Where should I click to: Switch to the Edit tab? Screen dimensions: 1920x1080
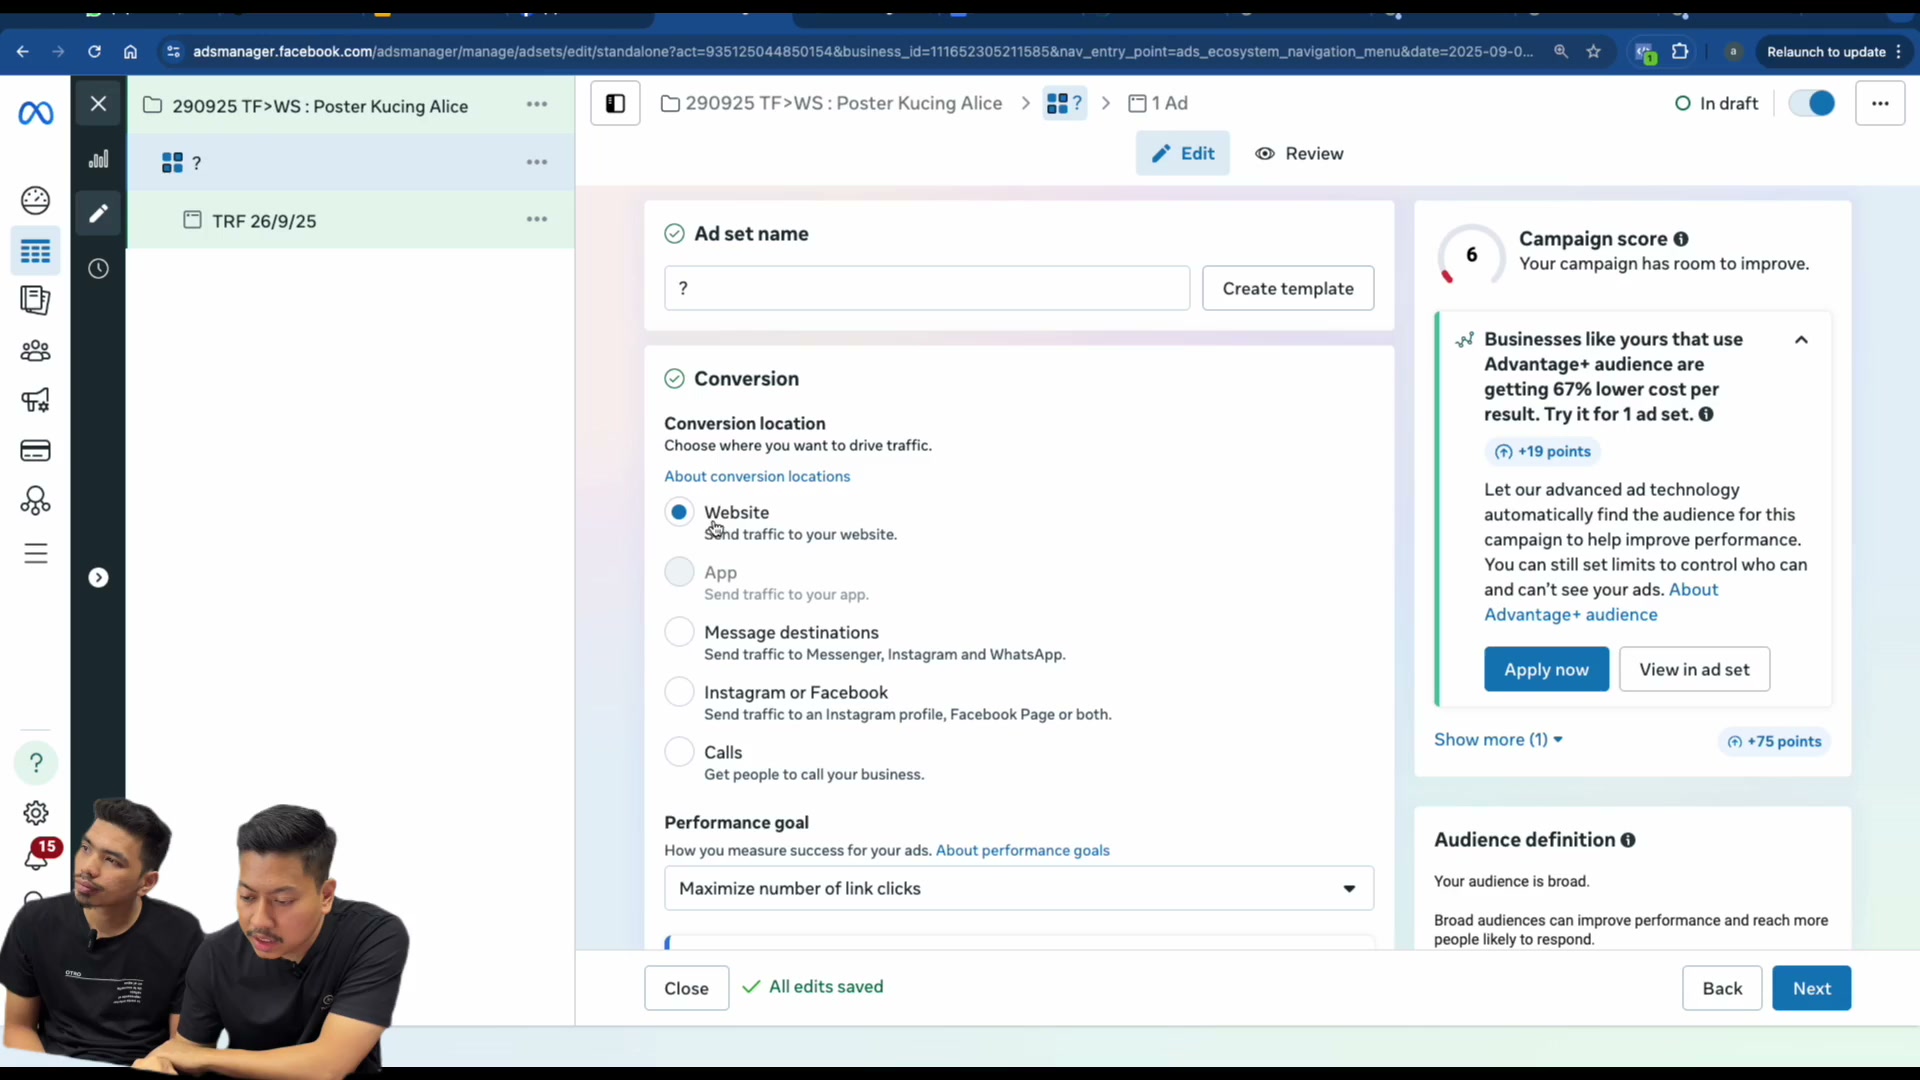tap(1183, 154)
